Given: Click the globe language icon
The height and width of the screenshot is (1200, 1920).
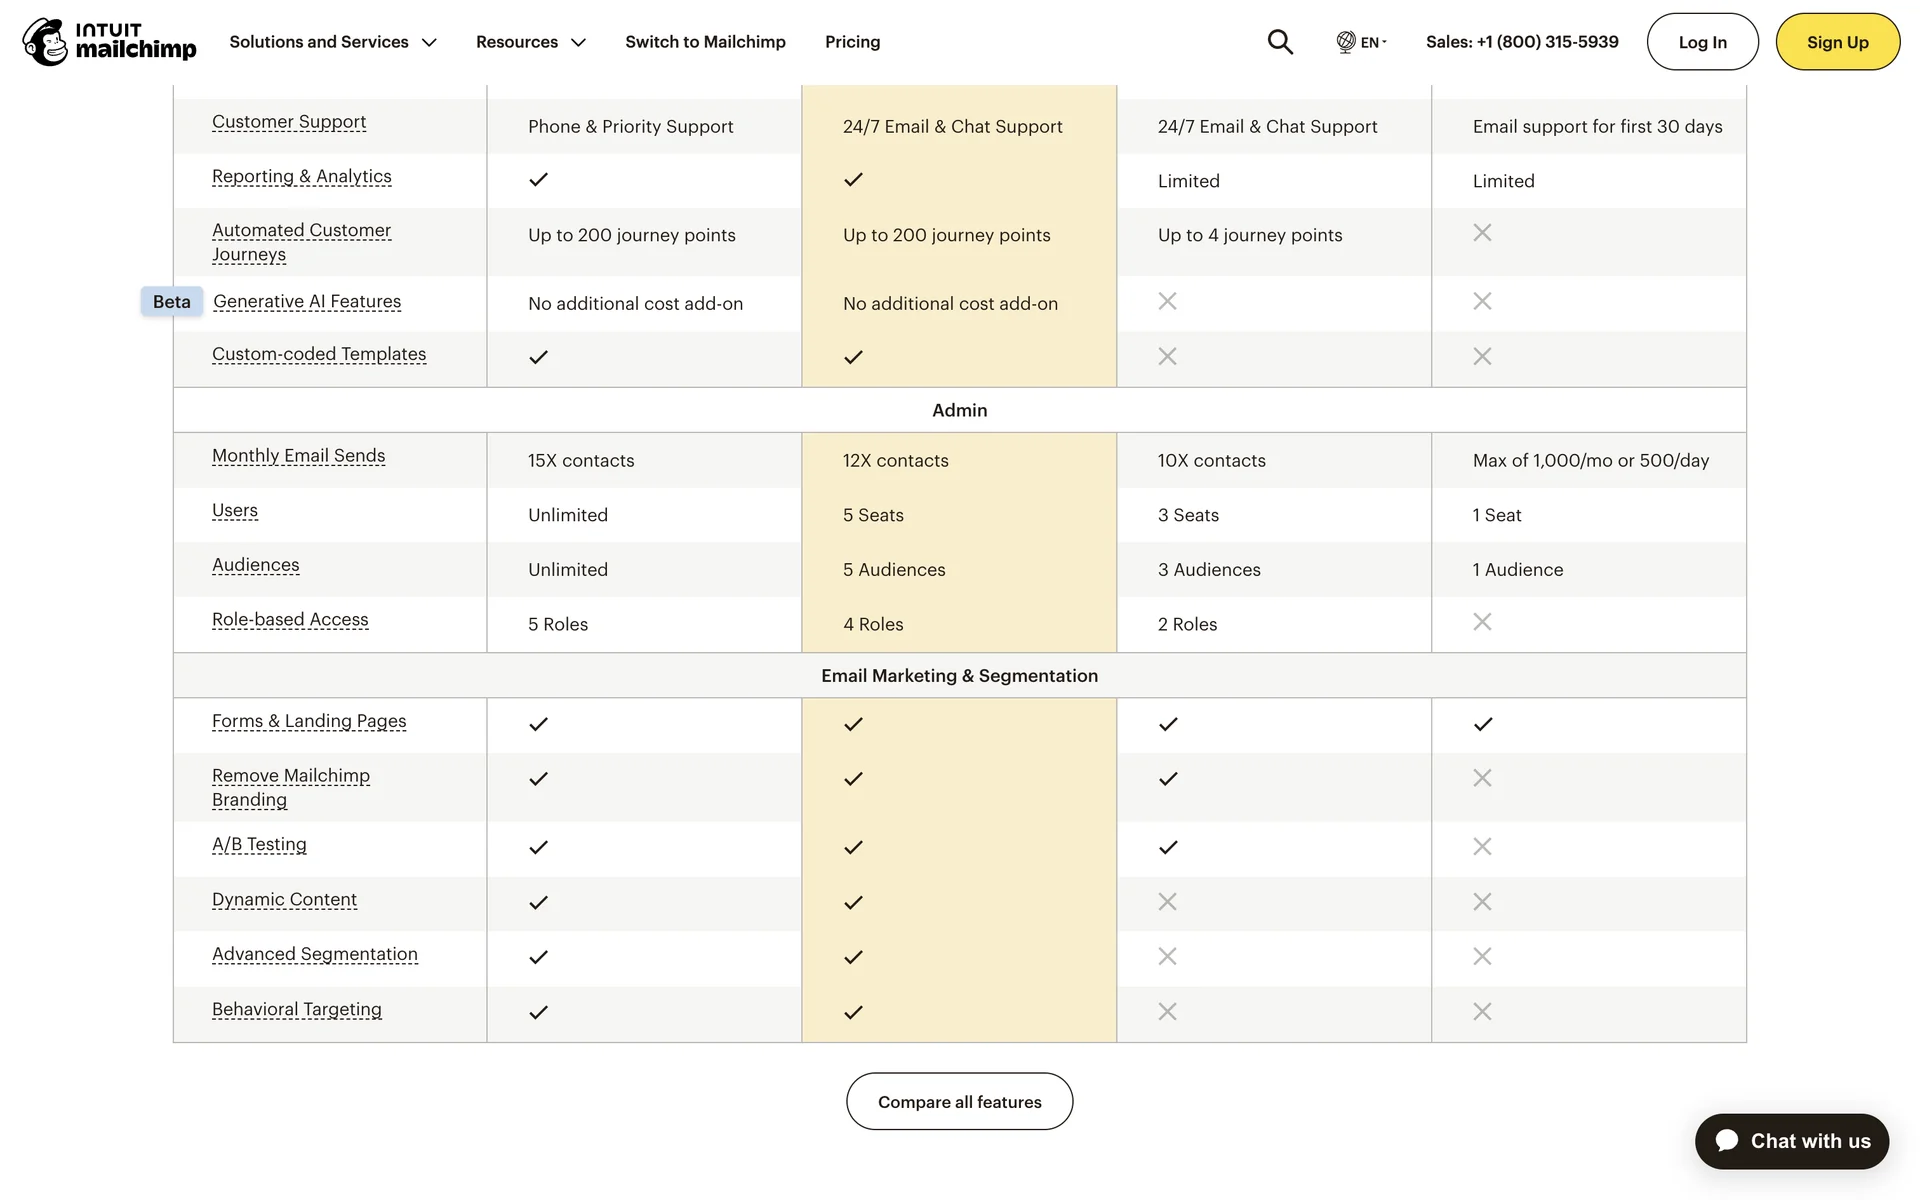Looking at the screenshot, I should (x=1346, y=42).
